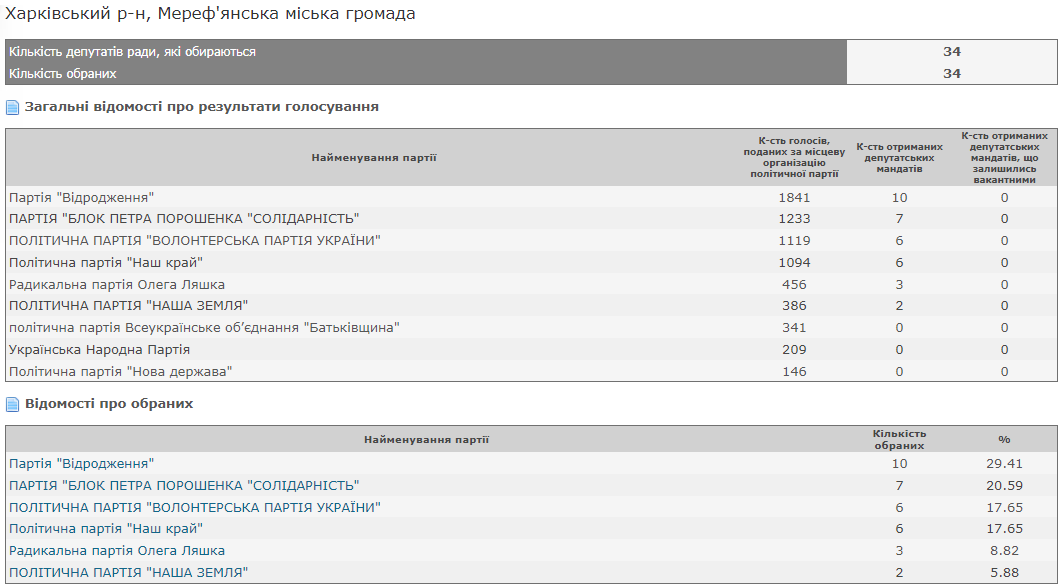Click the "Загальні відомості про результати голосування" heading
The width and height of the screenshot is (1060, 584).
201,107
